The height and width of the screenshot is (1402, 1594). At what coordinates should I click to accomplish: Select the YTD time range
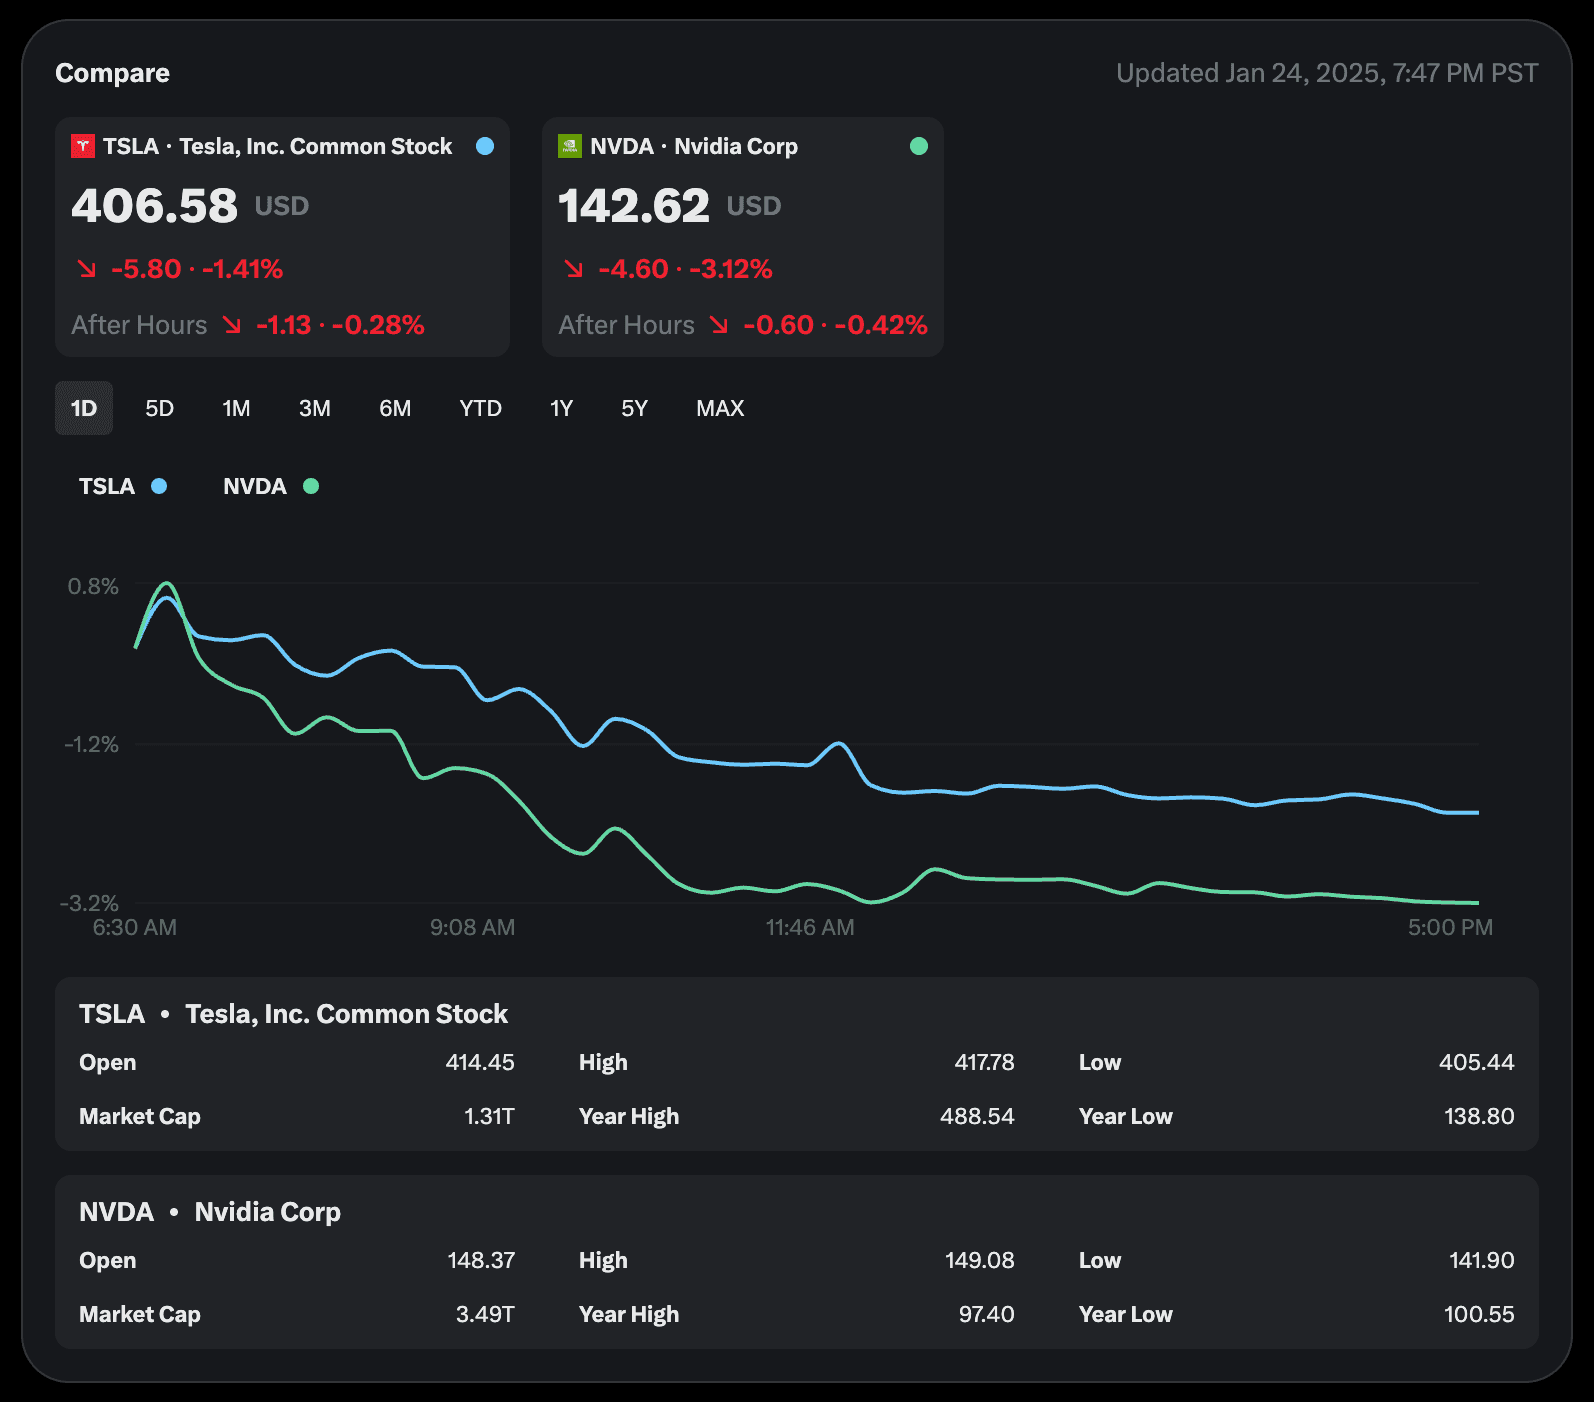pyautogui.click(x=481, y=408)
